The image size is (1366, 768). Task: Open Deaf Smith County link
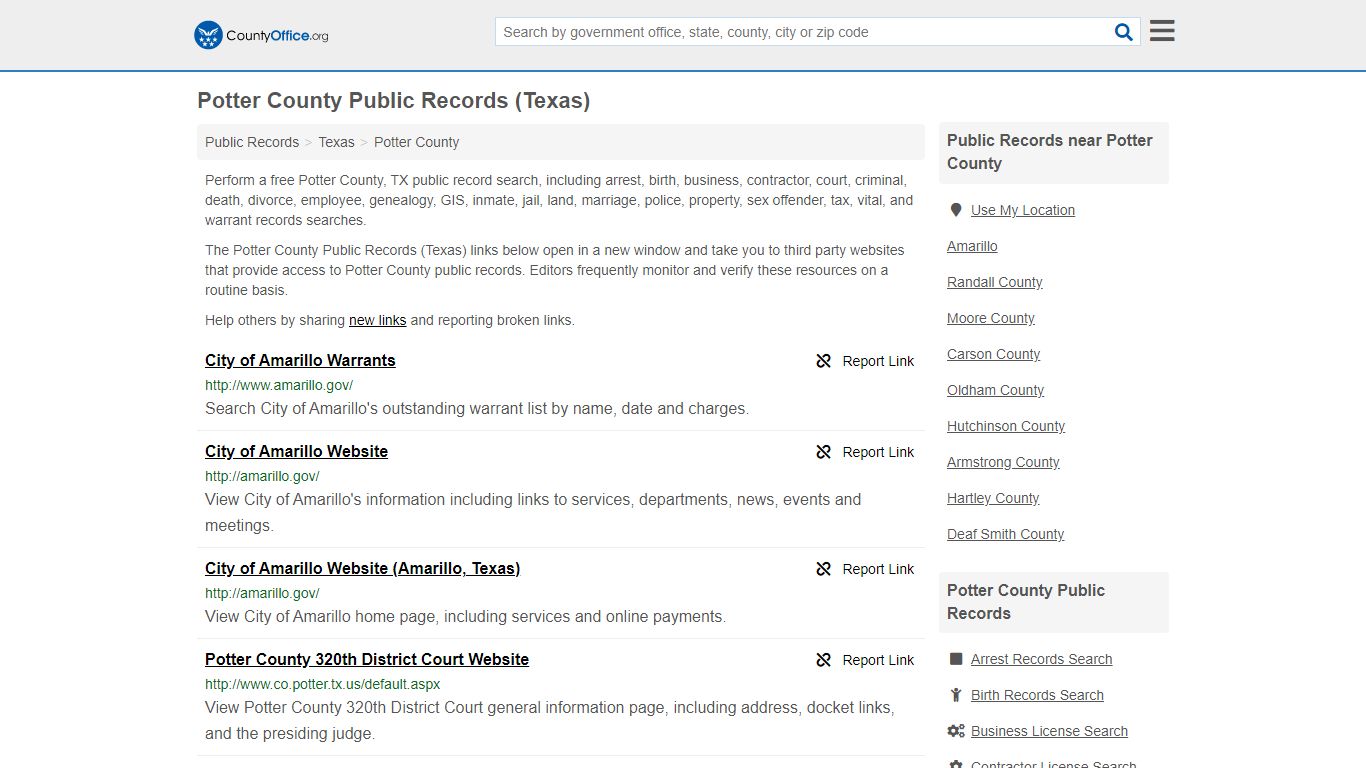[1005, 534]
